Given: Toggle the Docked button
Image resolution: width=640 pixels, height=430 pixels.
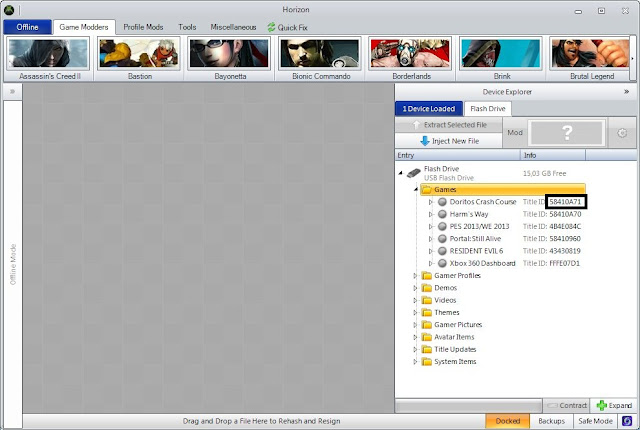Looking at the screenshot, I should click(x=507, y=421).
